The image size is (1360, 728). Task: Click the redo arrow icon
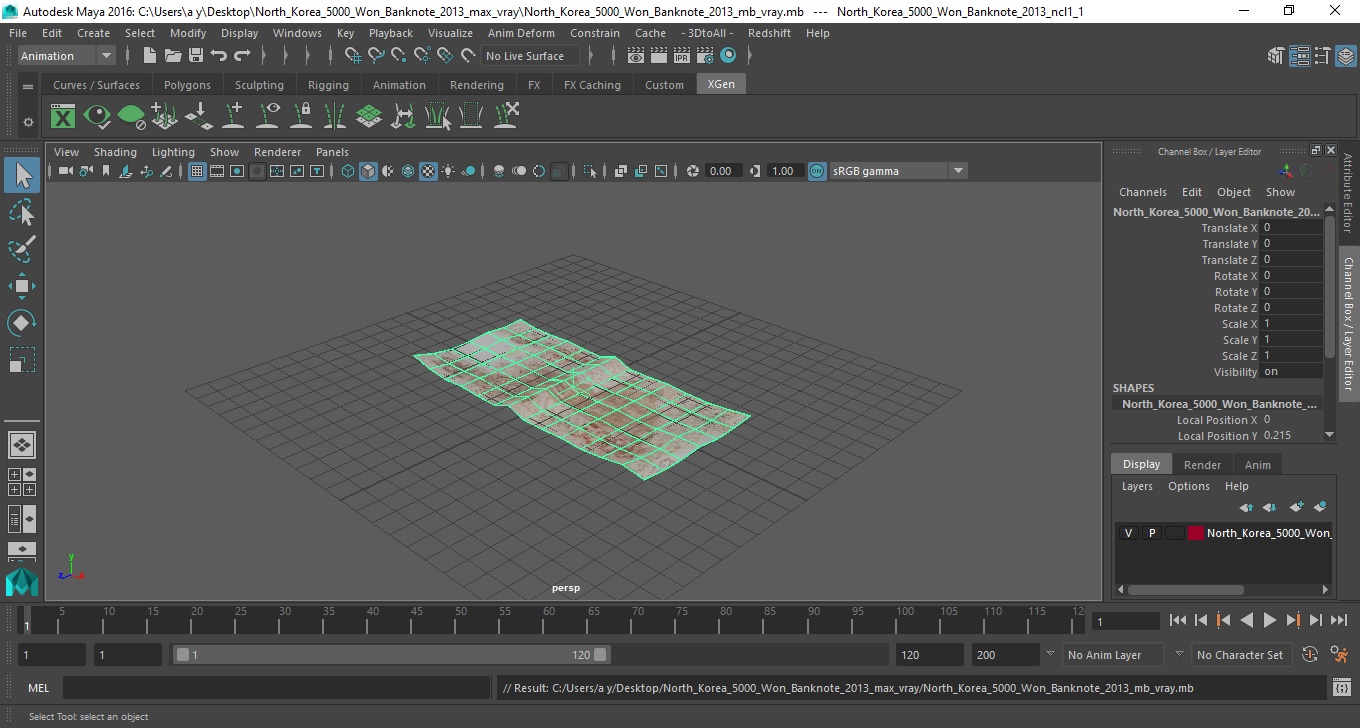click(242, 56)
